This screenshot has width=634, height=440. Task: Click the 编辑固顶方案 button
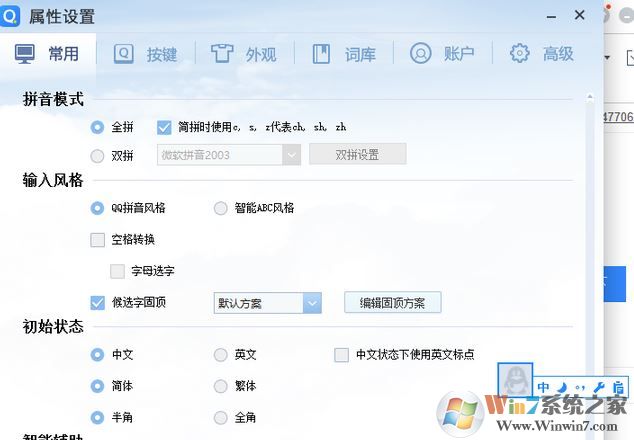(x=392, y=303)
